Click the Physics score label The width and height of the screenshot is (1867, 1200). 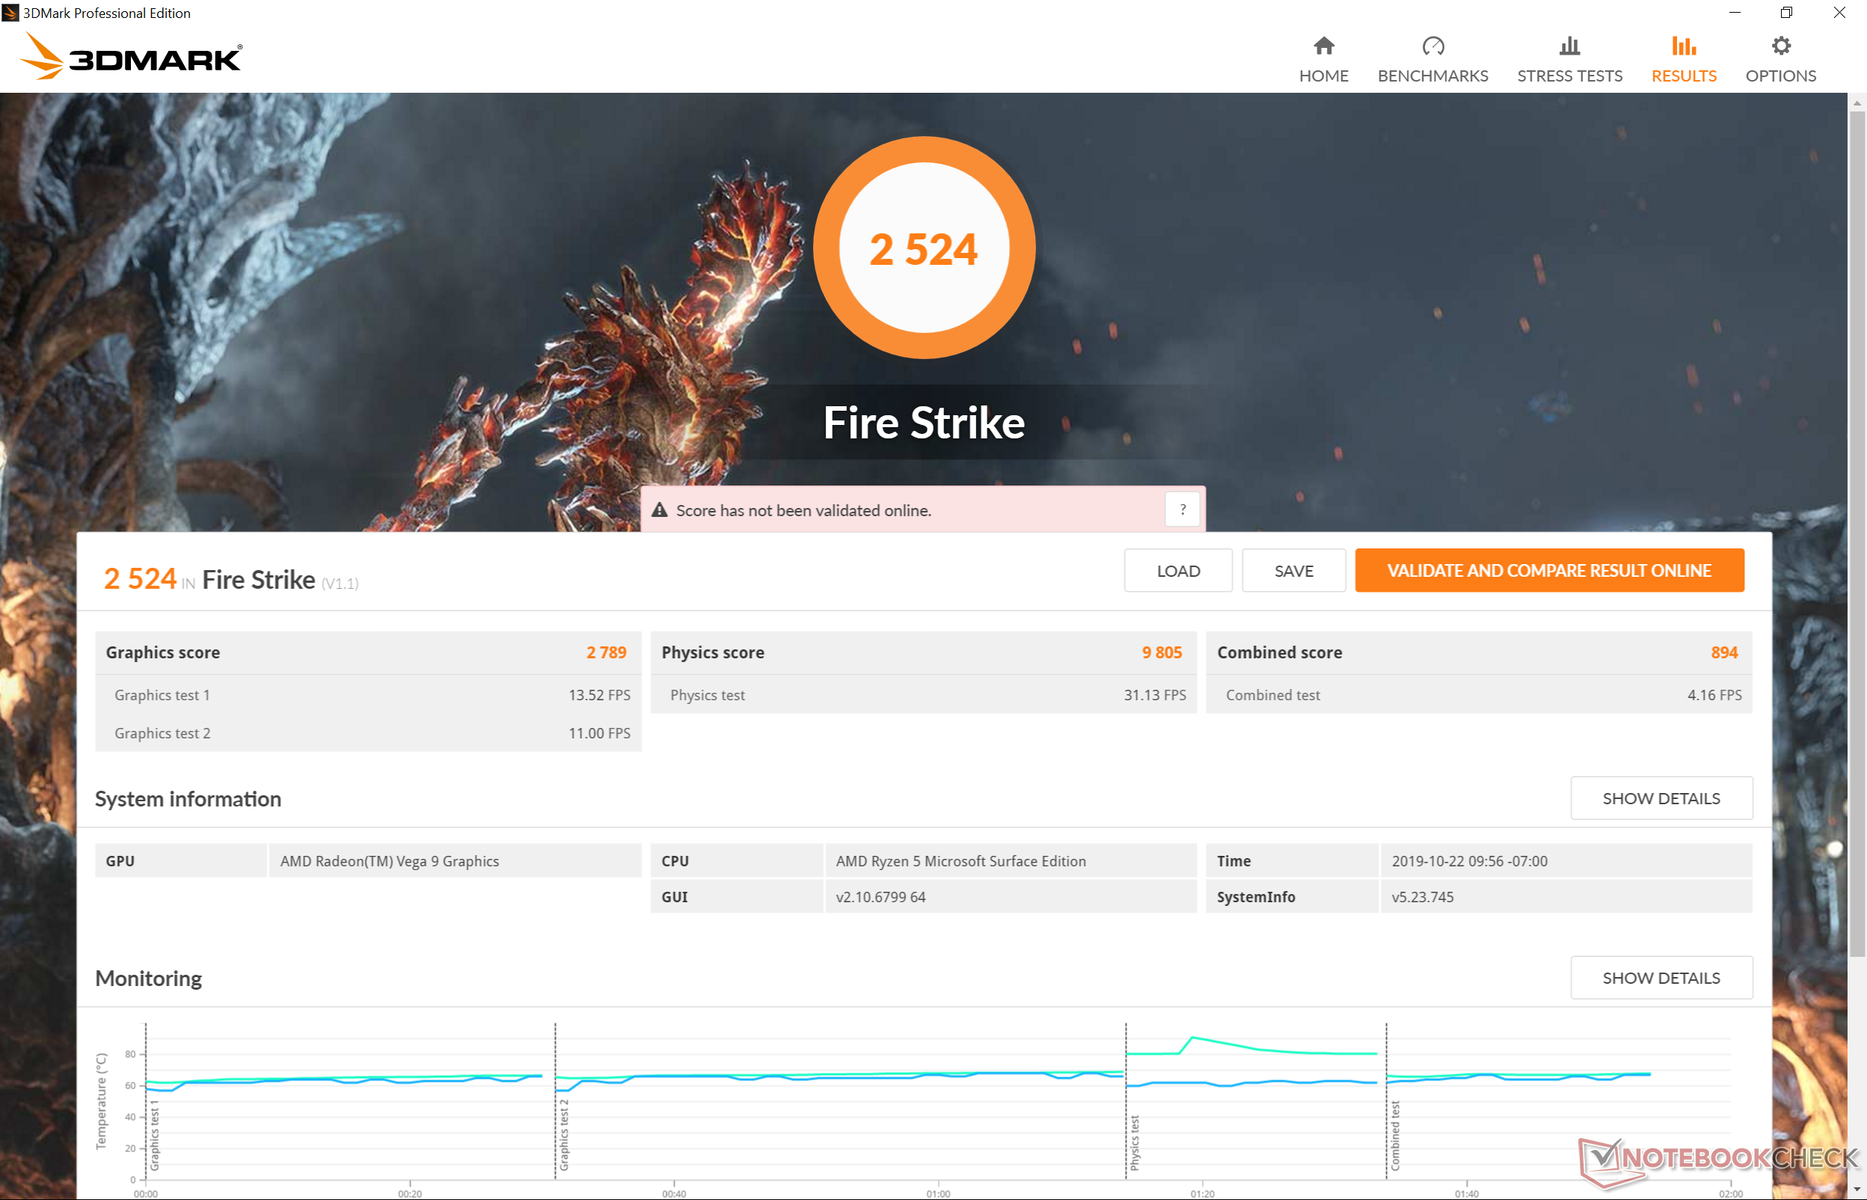pos(713,652)
